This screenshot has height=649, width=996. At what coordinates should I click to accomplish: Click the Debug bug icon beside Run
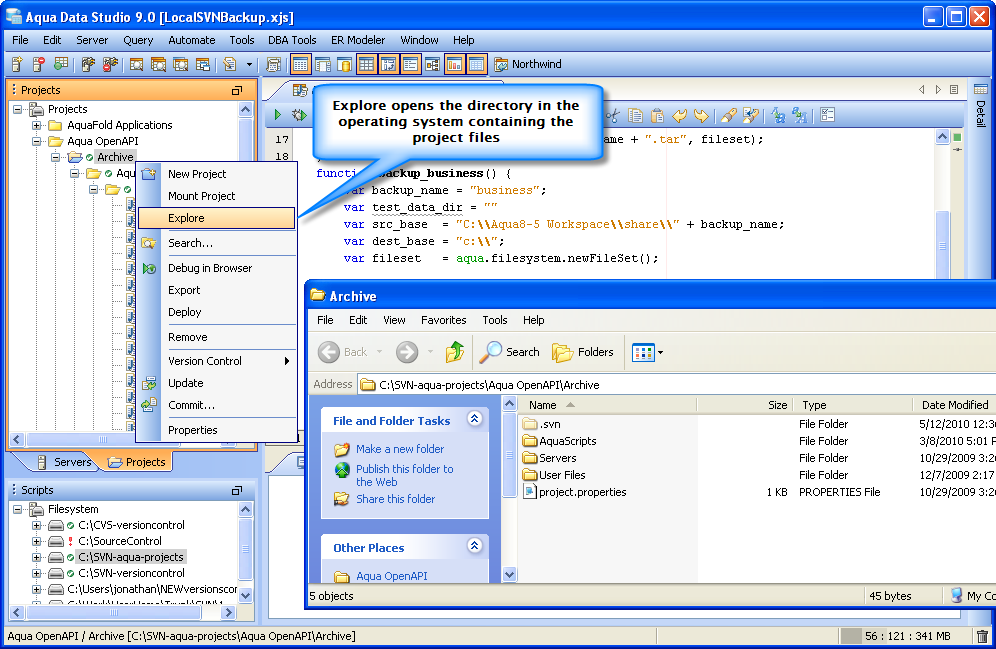coord(299,115)
